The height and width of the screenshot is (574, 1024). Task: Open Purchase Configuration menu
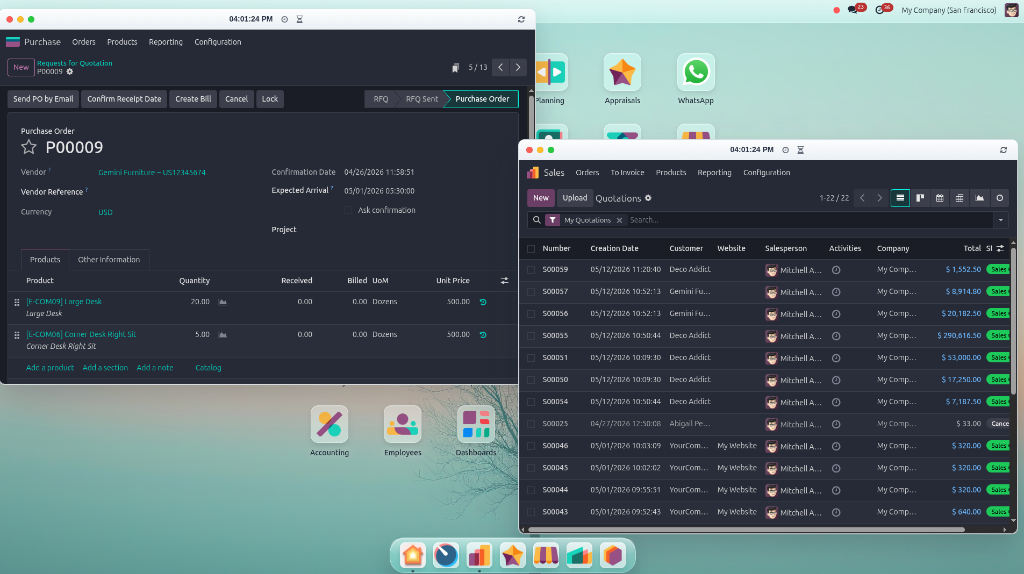(x=217, y=42)
